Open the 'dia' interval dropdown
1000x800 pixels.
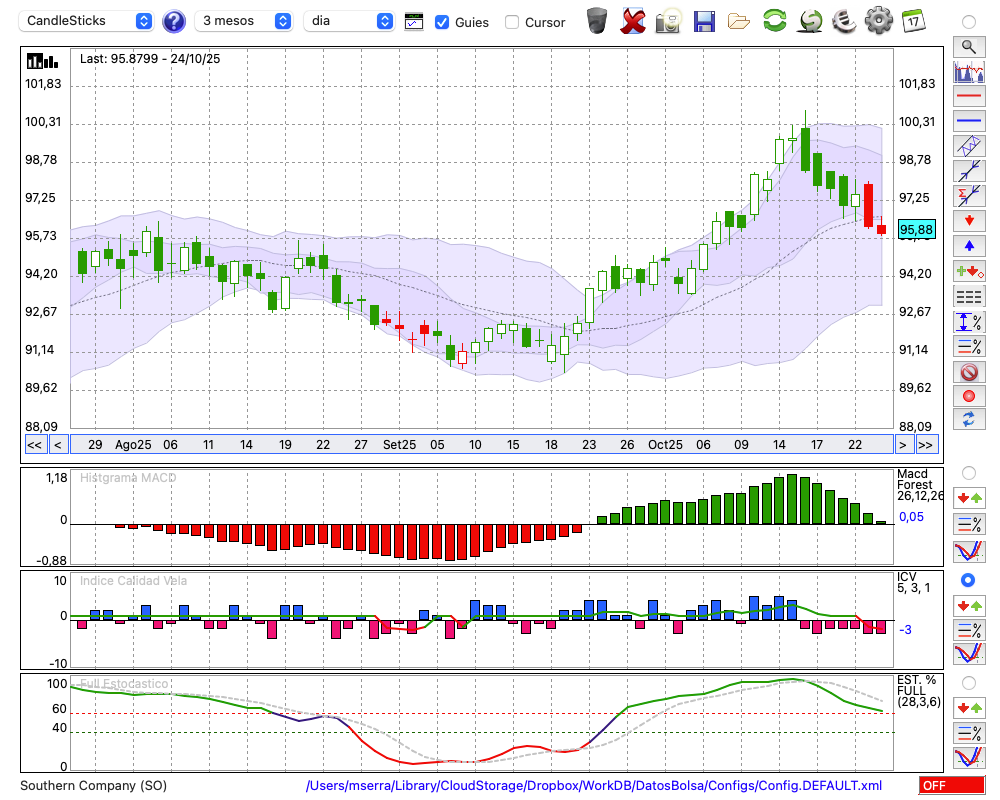tap(349, 21)
